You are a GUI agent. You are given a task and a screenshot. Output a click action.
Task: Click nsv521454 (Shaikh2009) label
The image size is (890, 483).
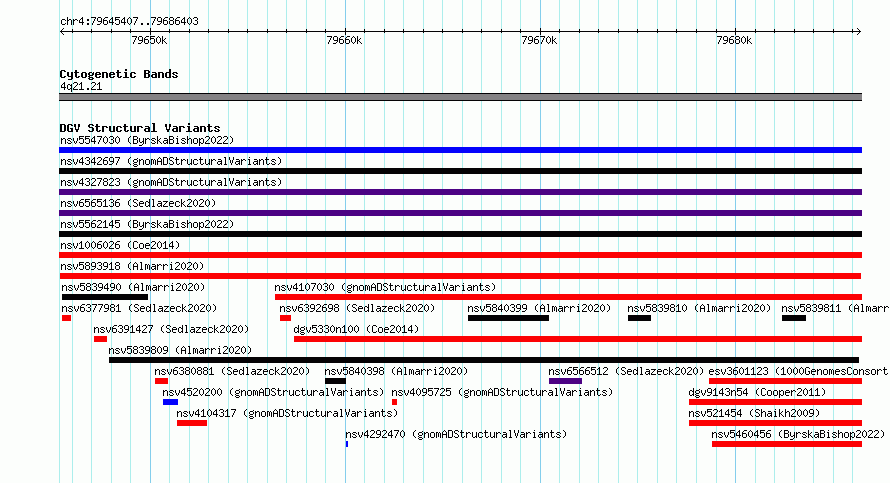(754, 413)
